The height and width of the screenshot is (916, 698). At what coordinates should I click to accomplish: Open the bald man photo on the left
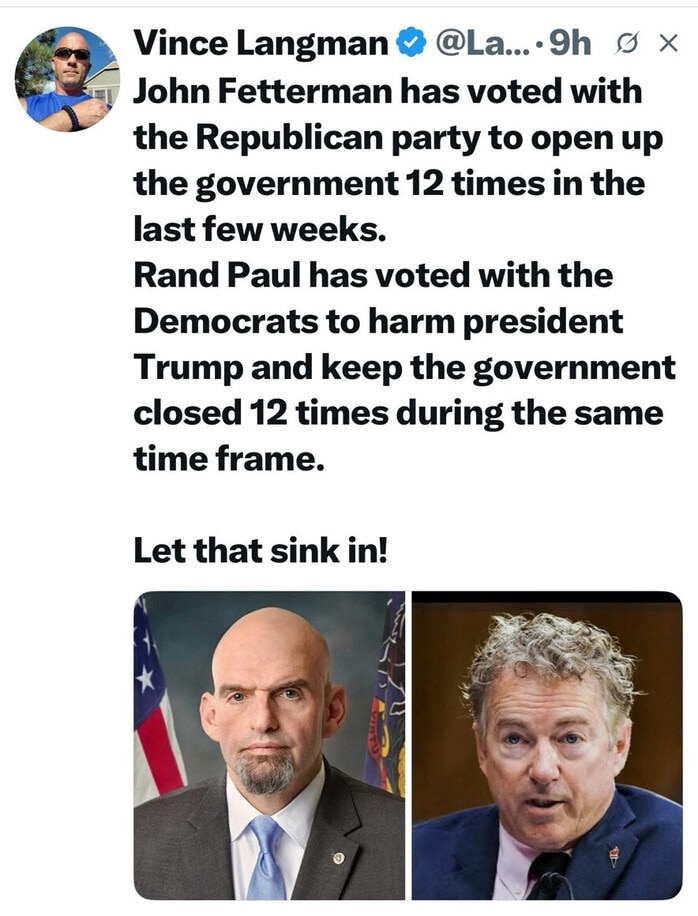269,745
